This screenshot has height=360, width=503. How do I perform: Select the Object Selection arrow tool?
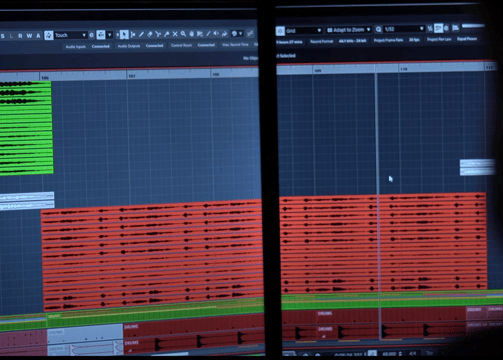point(124,35)
